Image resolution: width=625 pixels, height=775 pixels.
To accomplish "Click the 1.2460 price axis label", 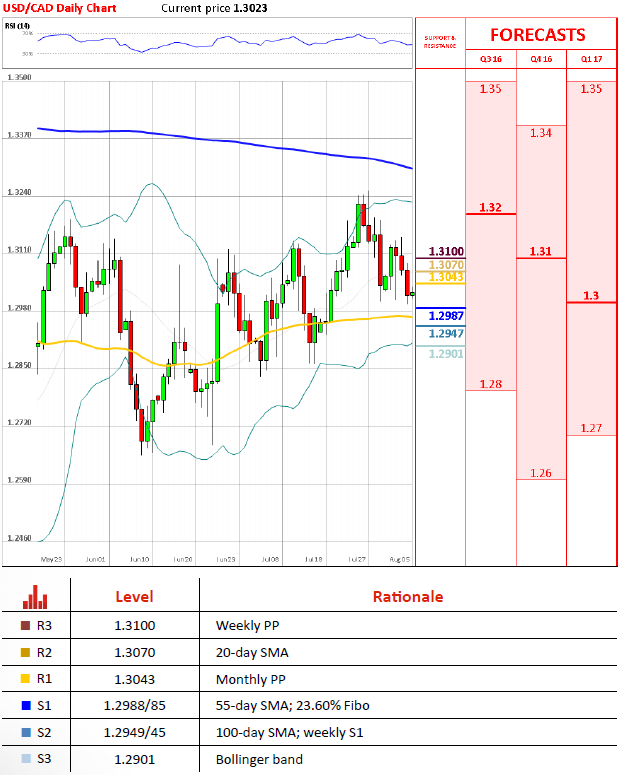I will 19,538.
